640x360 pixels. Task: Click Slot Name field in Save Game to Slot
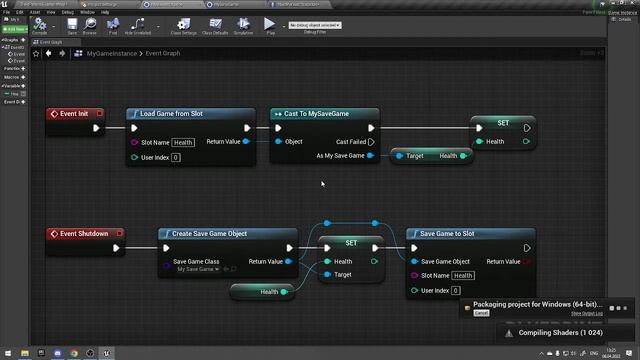pyautogui.click(x=463, y=276)
